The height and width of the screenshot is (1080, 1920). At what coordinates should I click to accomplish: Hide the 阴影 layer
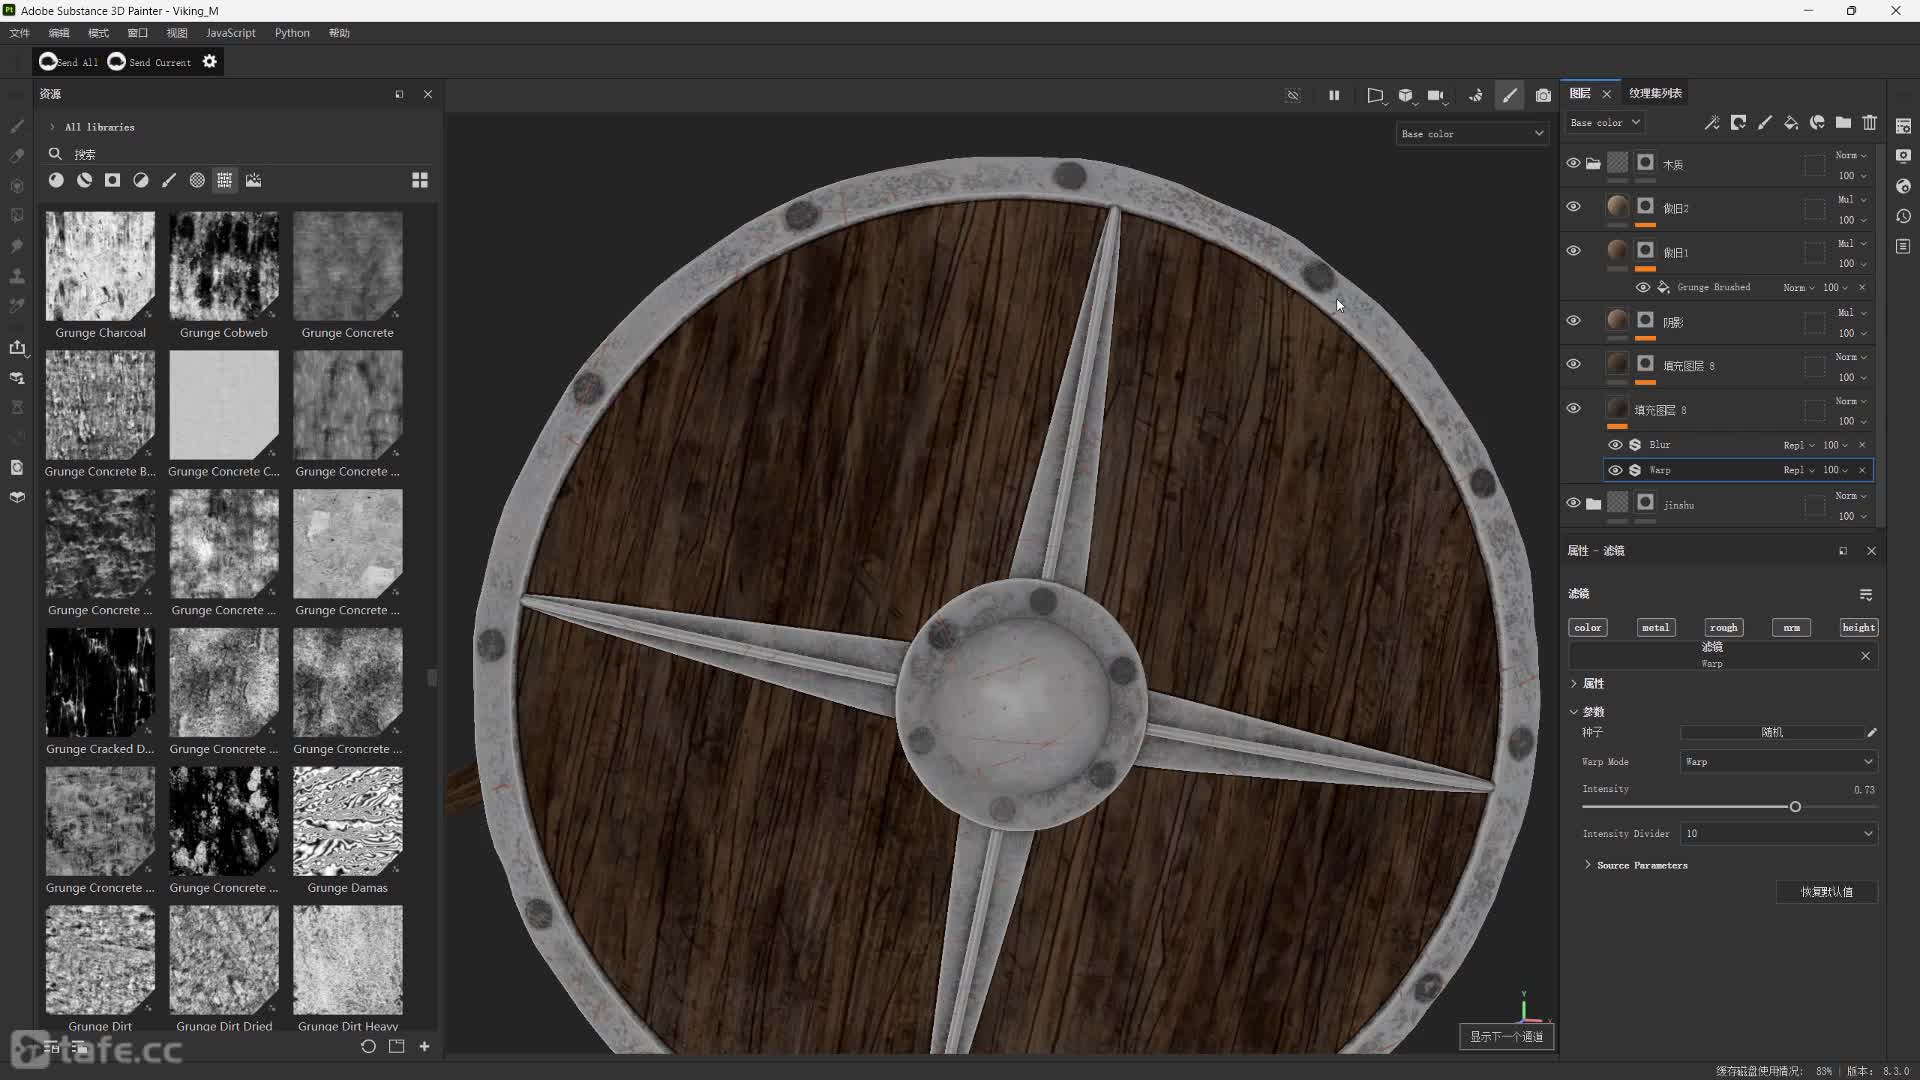click(x=1573, y=321)
